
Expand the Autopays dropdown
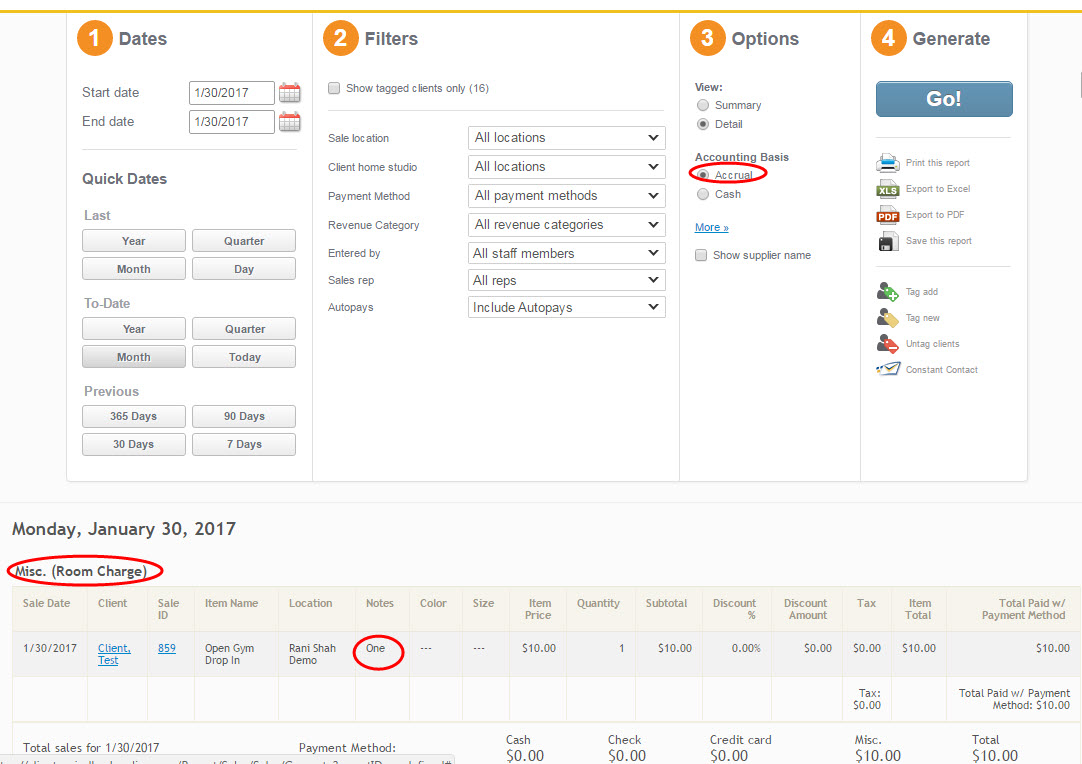coord(566,308)
